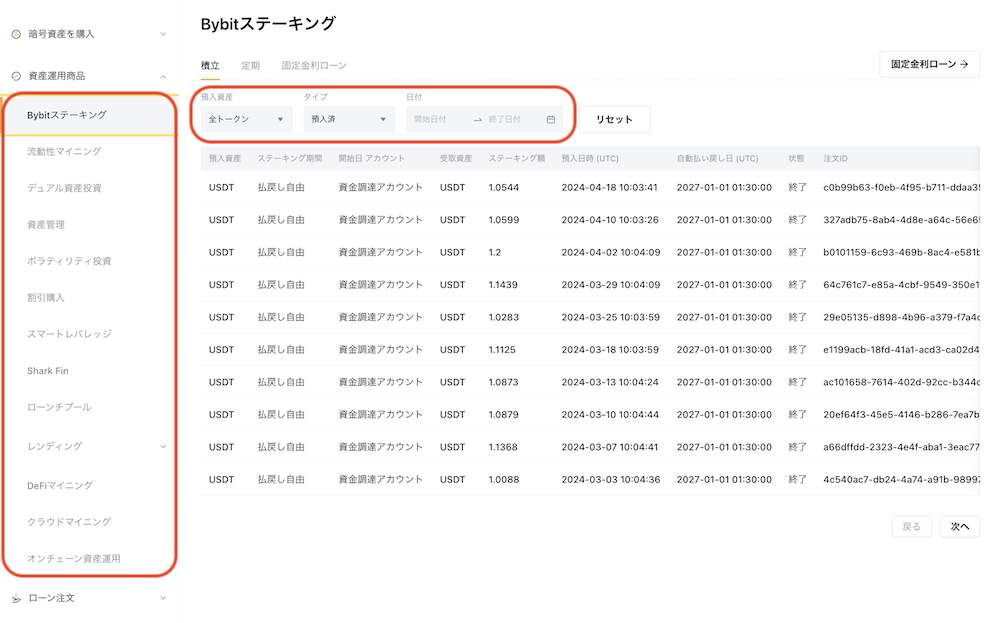Click the staking amount 1.0599
This screenshot has width=1000, height=623.
click(504, 220)
